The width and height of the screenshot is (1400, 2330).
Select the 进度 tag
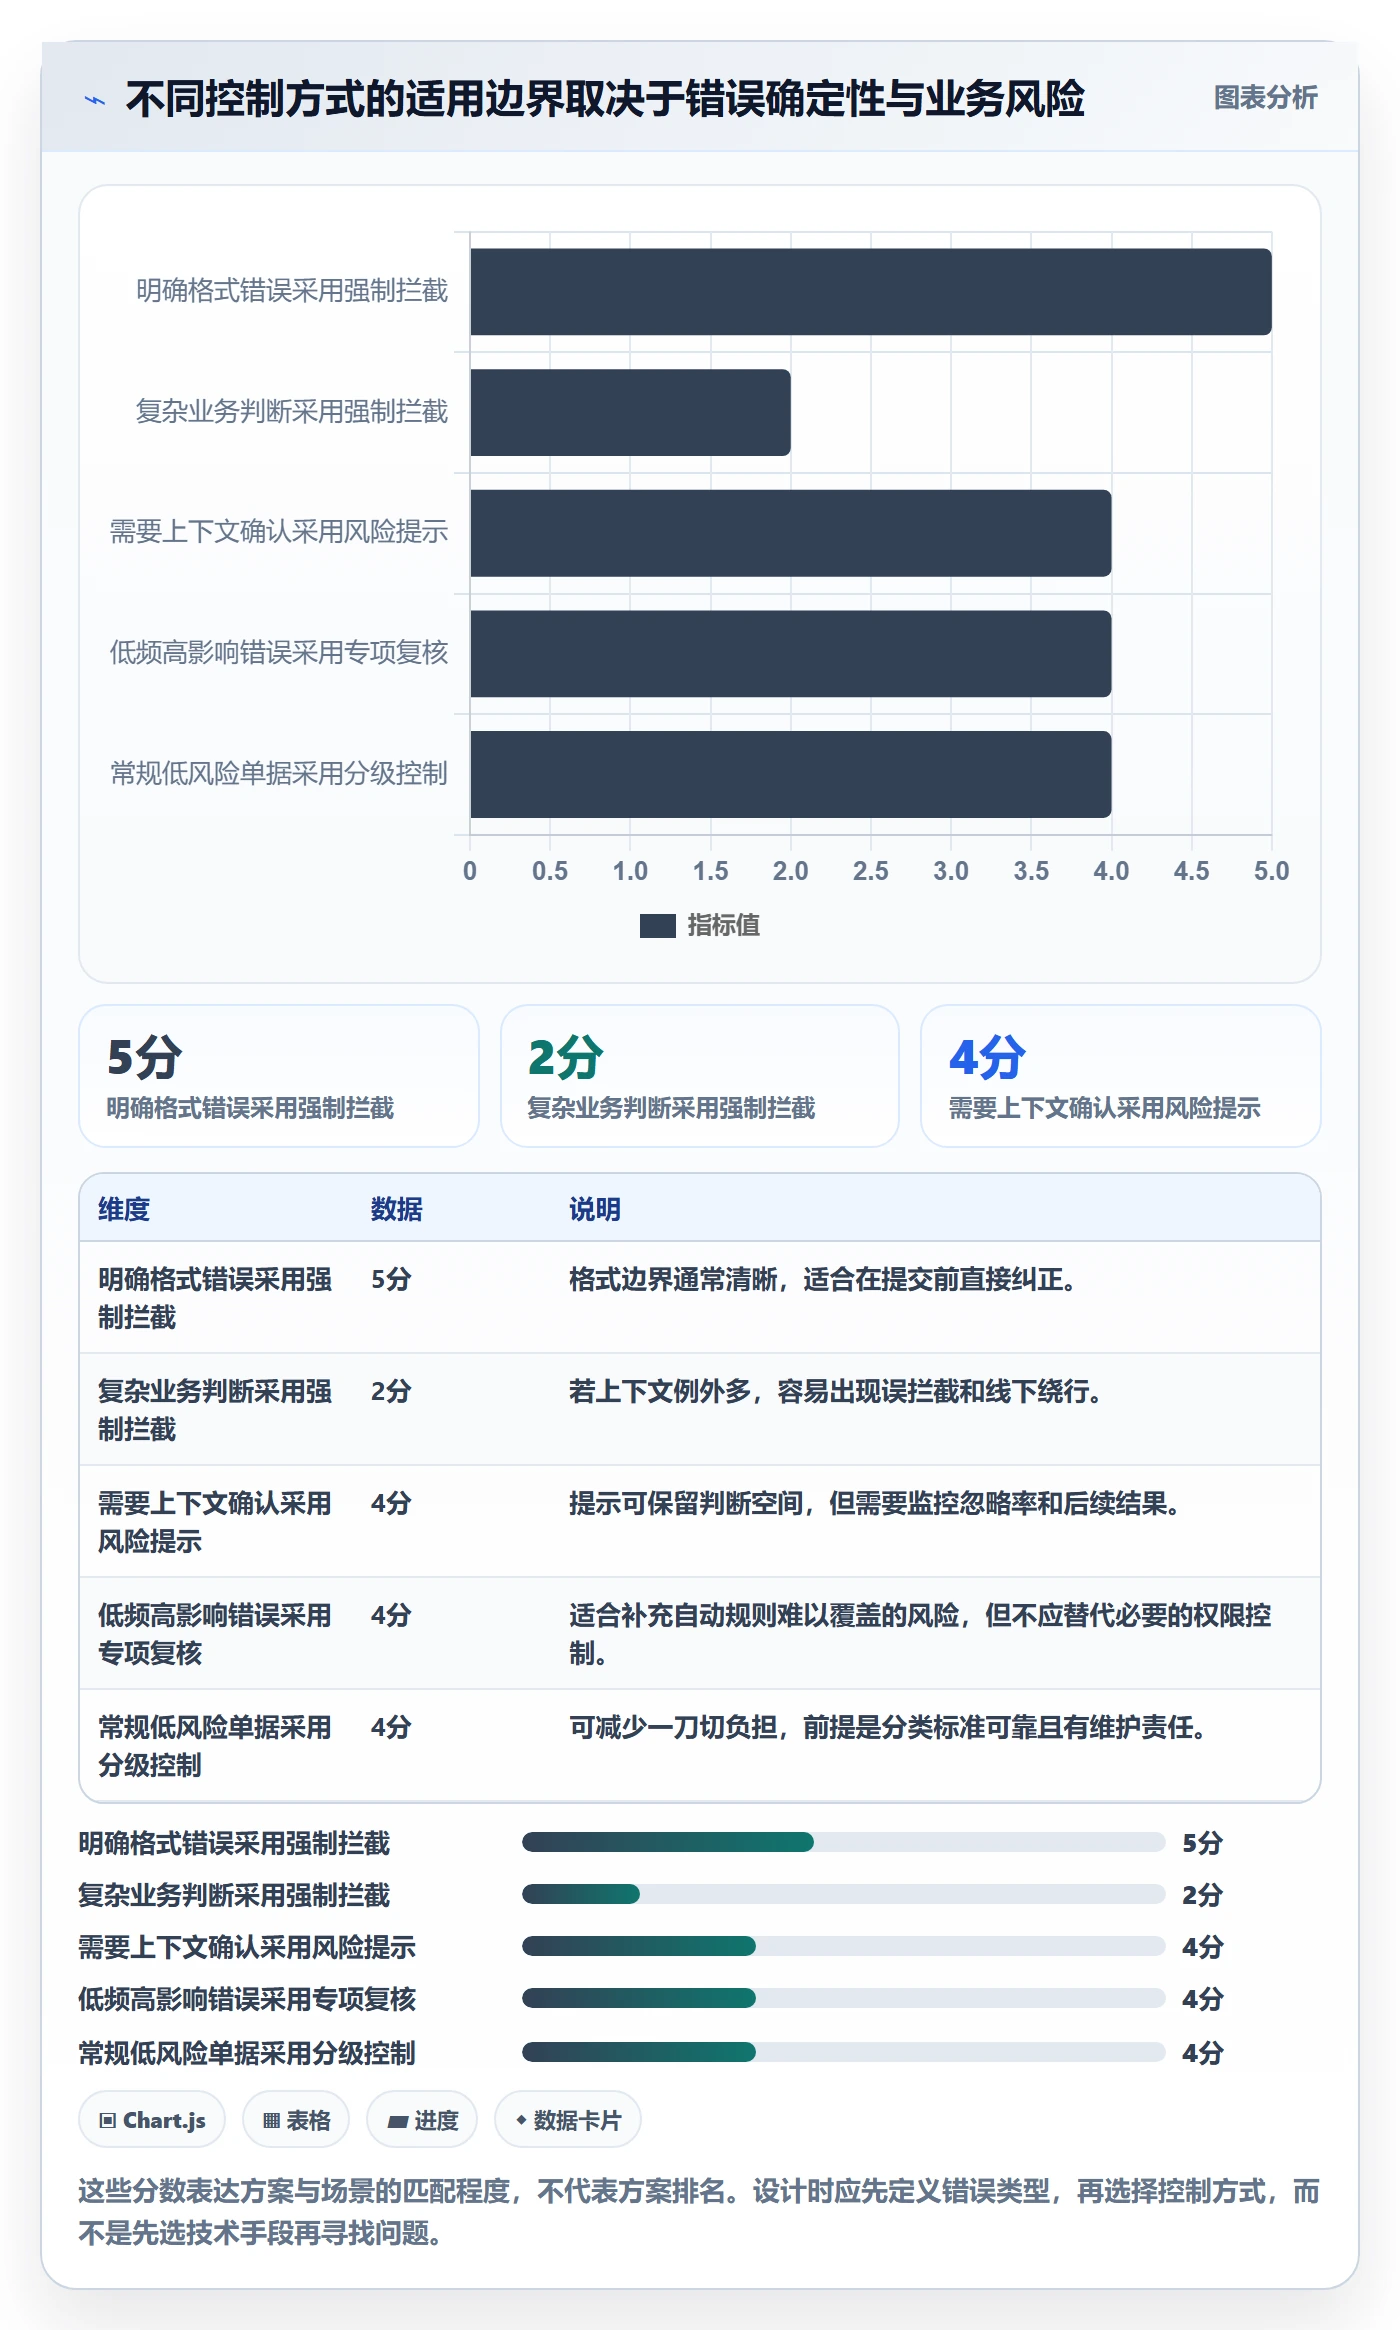click(x=422, y=2119)
